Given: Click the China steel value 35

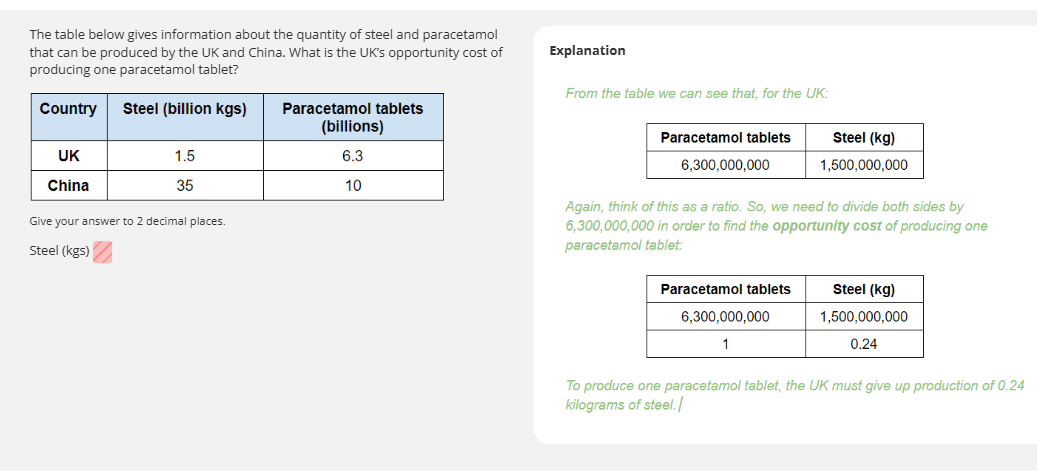Looking at the screenshot, I should tap(185, 186).
